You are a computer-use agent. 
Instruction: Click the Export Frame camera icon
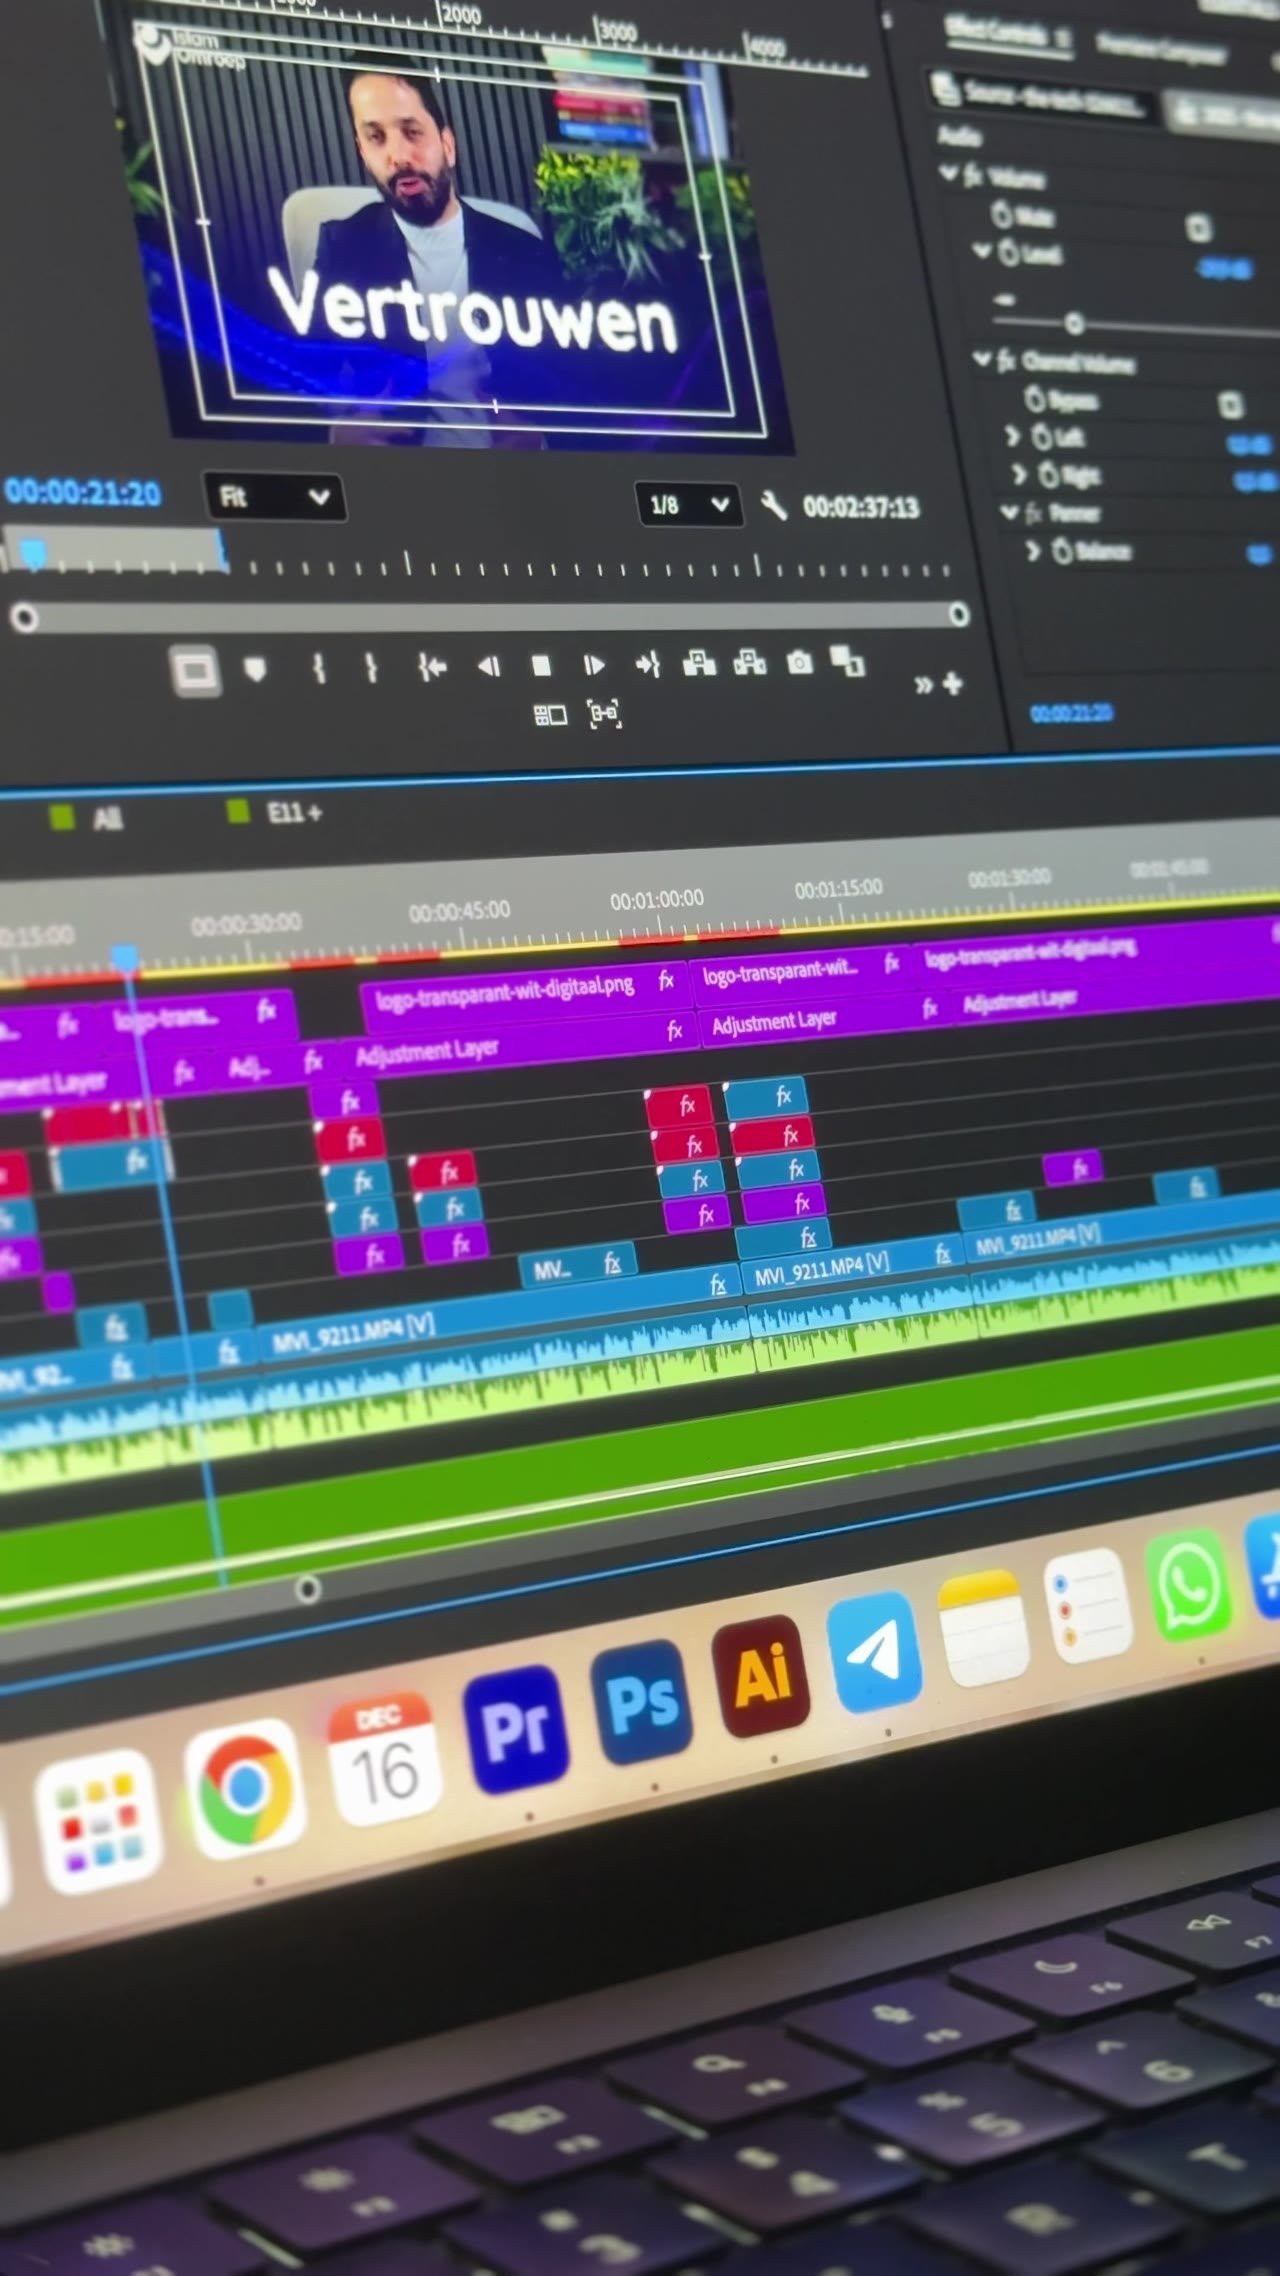coord(800,662)
